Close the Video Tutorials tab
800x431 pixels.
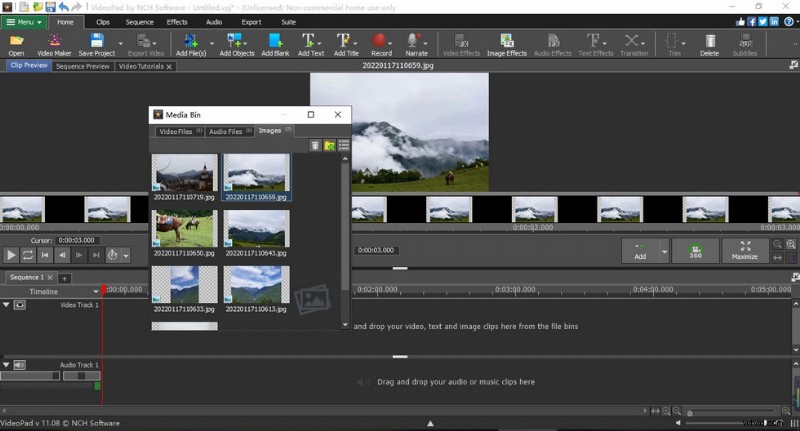169,67
